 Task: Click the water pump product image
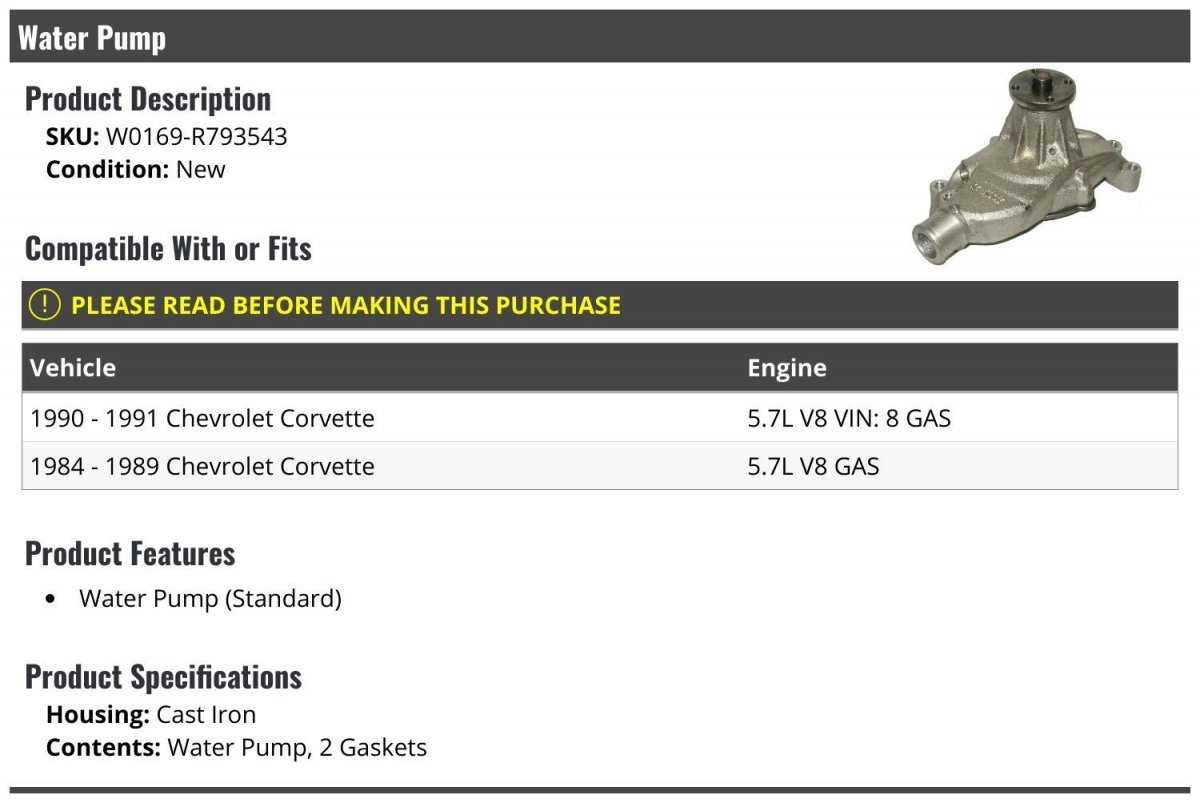click(1027, 166)
